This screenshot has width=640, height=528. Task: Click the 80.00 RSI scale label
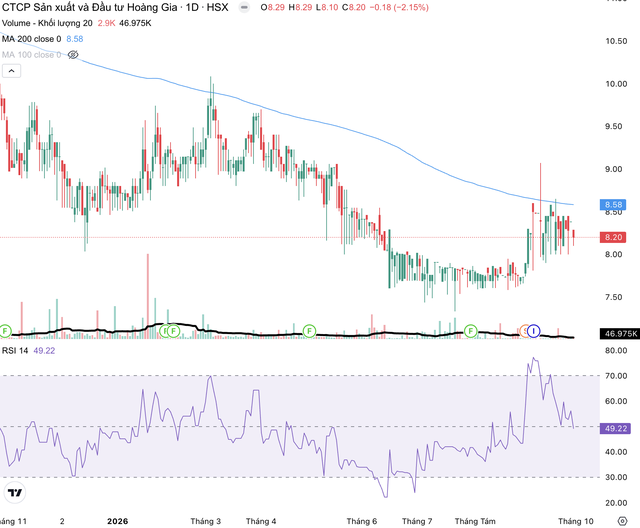(x=616, y=351)
